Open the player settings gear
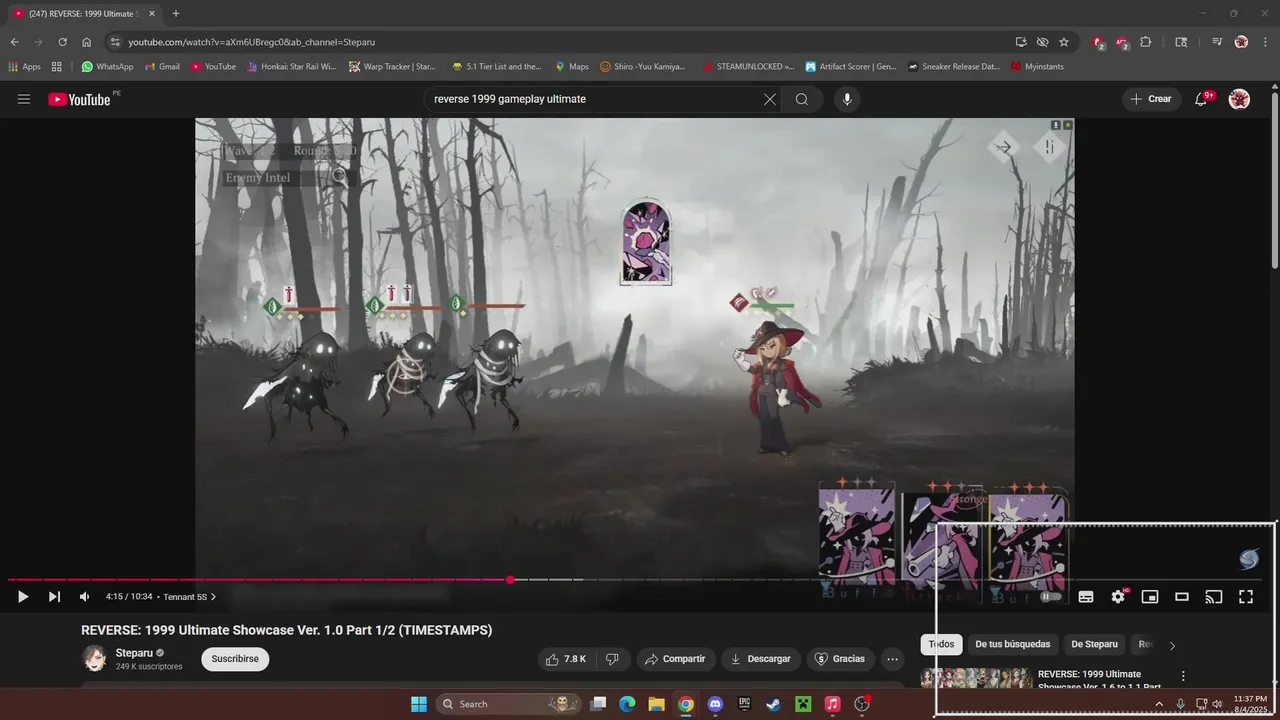This screenshot has width=1280, height=720. coord(1118,597)
